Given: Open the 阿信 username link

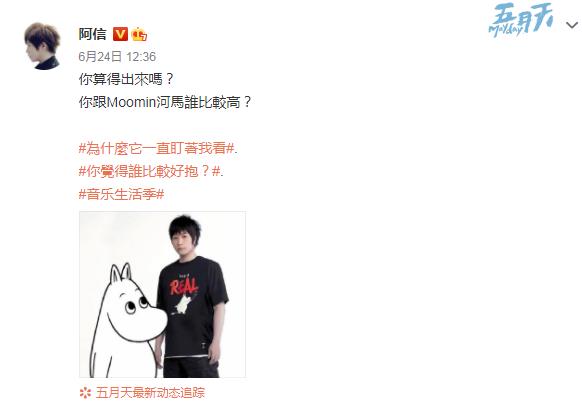Looking at the screenshot, I should [92, 34].
